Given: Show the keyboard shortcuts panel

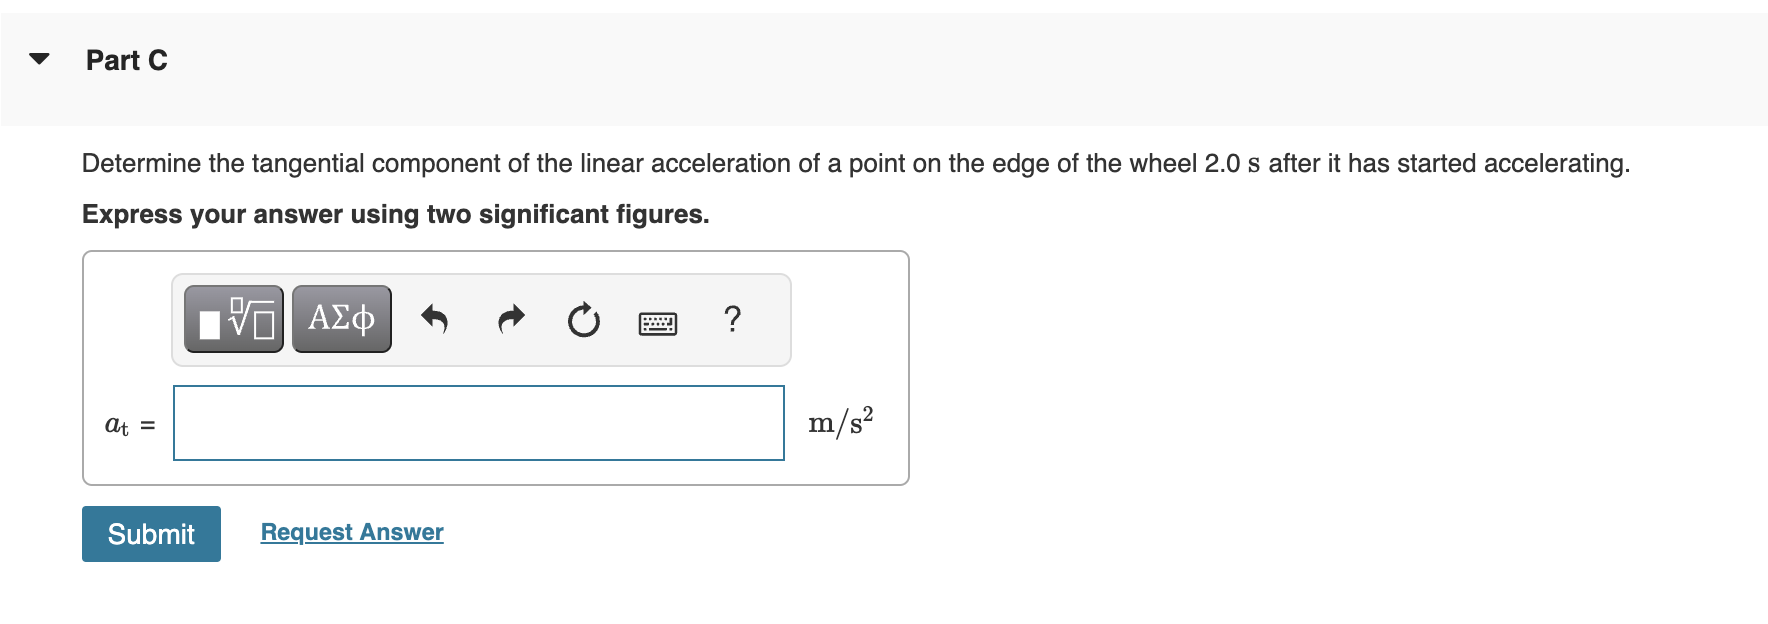Looking at the screenshot, I should (x=657, y=321).
